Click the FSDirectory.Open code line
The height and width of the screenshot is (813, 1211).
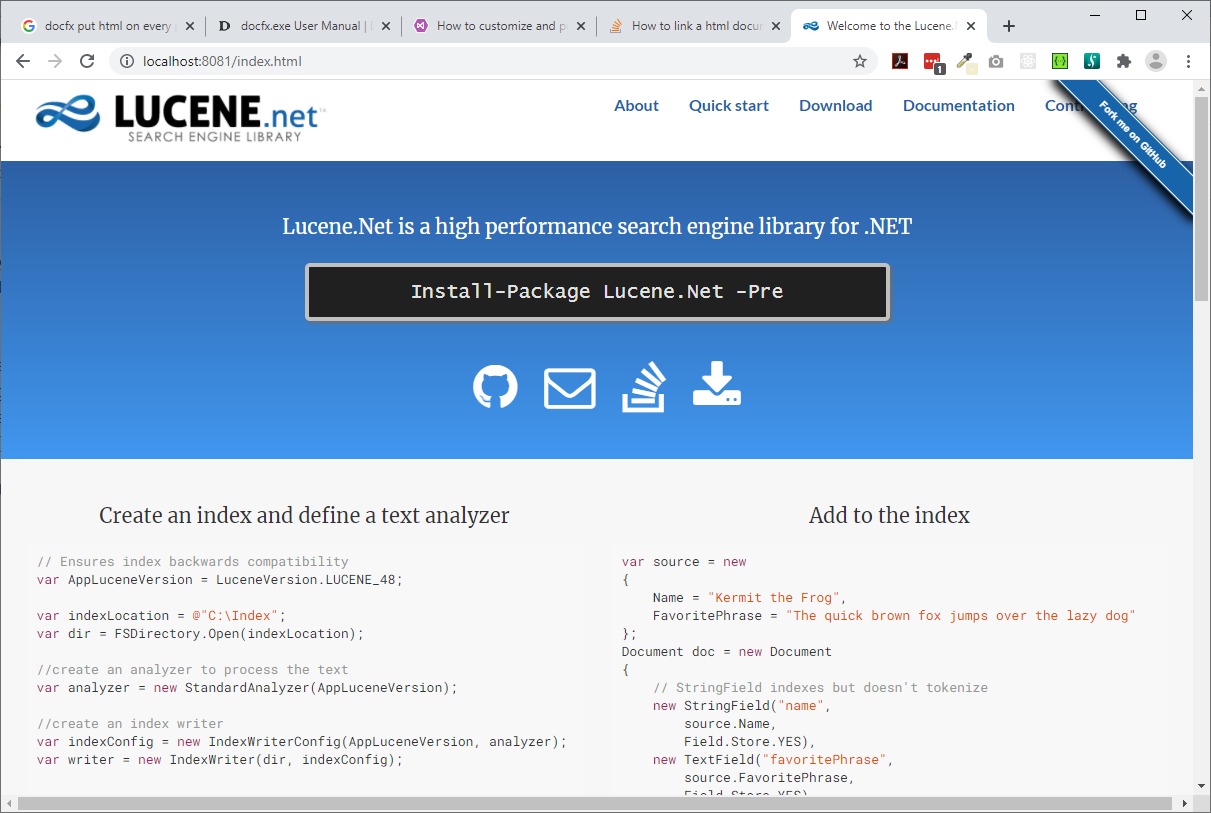pyautogui.click(x=201, y=634)
